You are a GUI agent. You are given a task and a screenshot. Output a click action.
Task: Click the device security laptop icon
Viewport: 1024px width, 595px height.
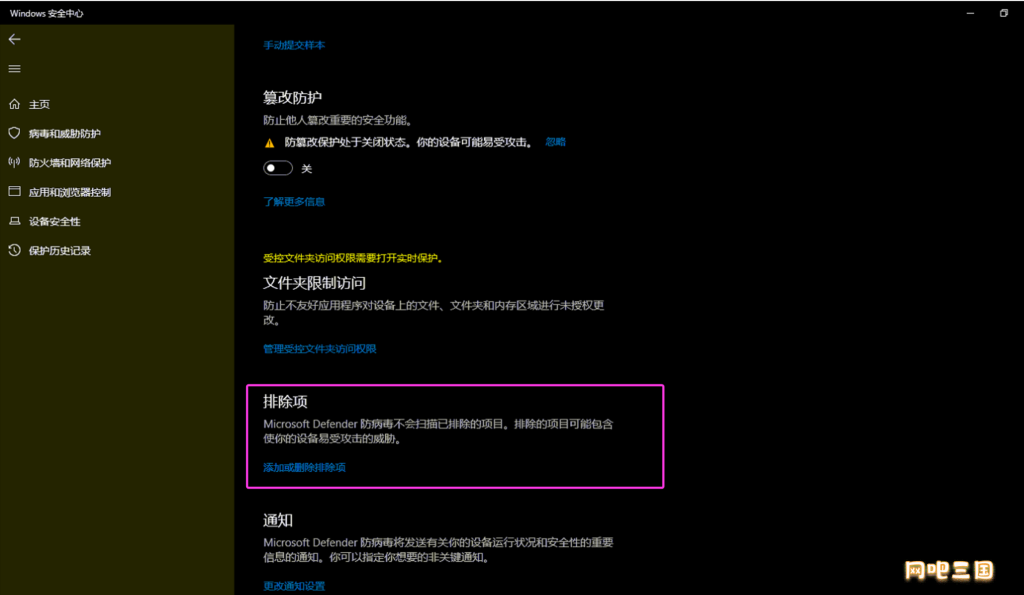point(14,221)
